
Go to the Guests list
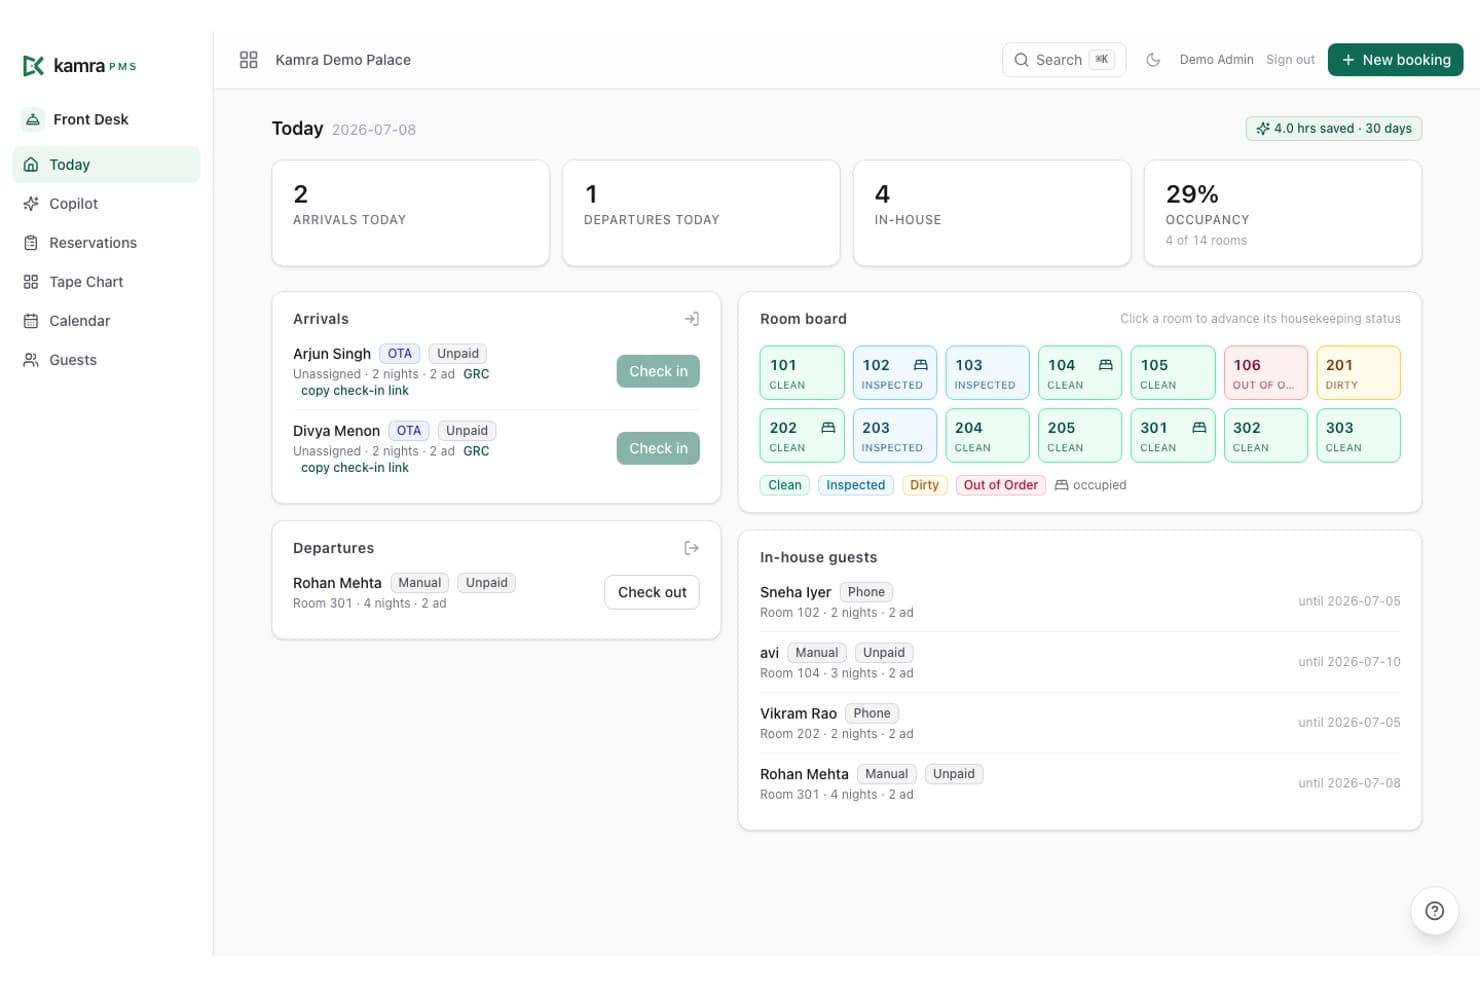106,360
